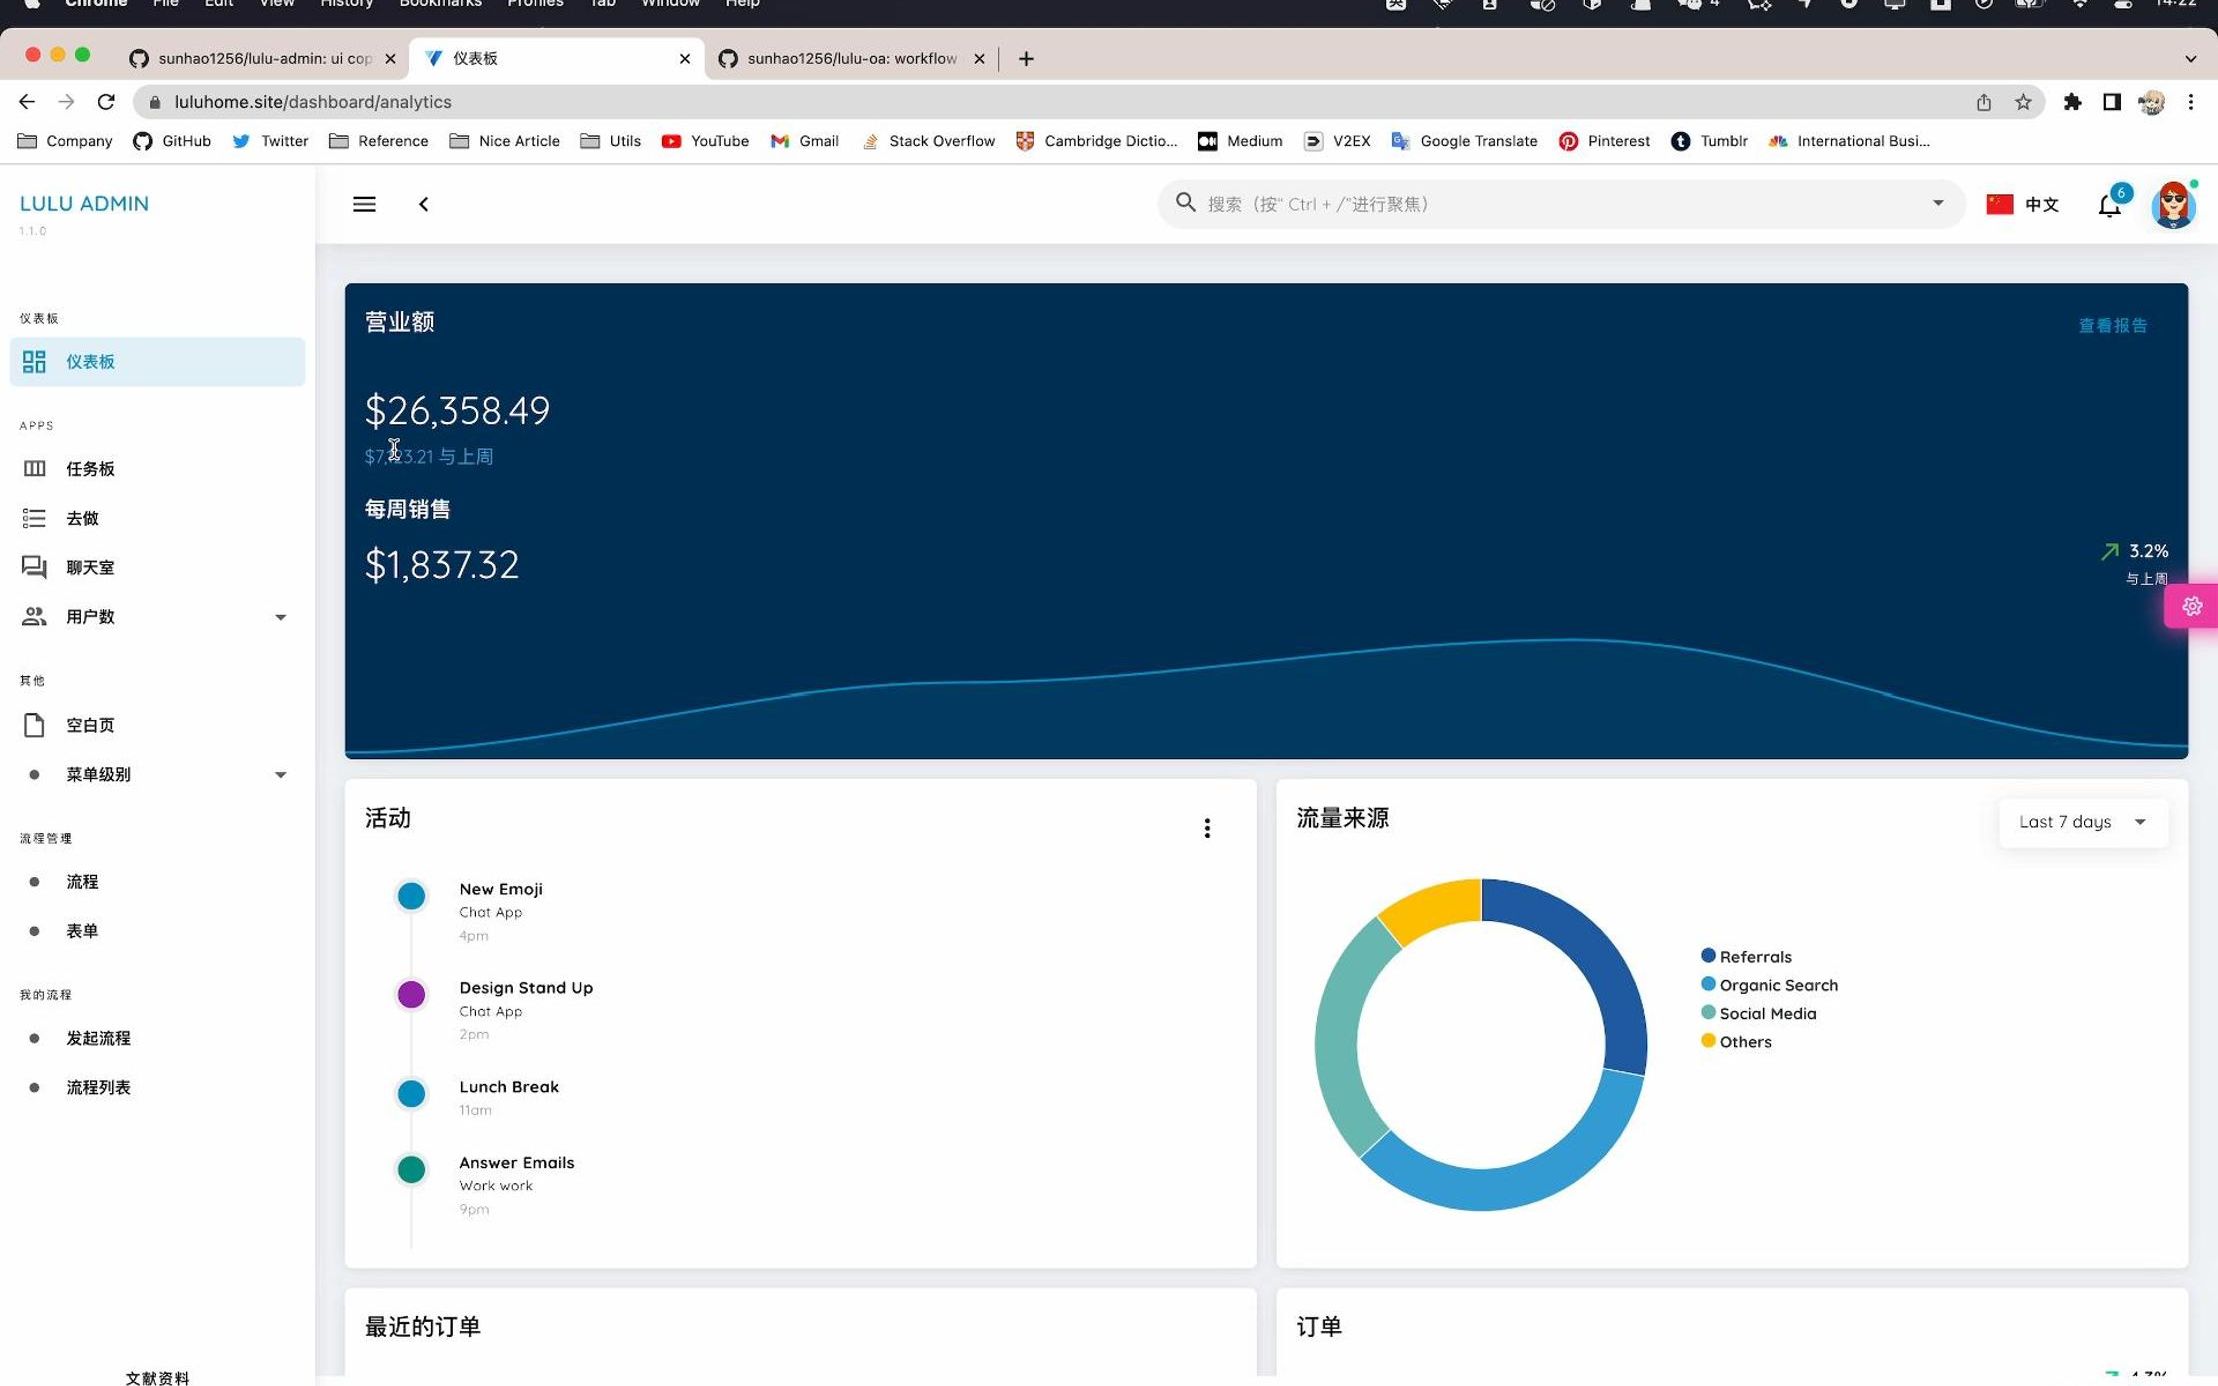Viewport: 2218px width, 1386px height.
Task: Click the 查看报告 view report link
Action: click(2112, 325)
